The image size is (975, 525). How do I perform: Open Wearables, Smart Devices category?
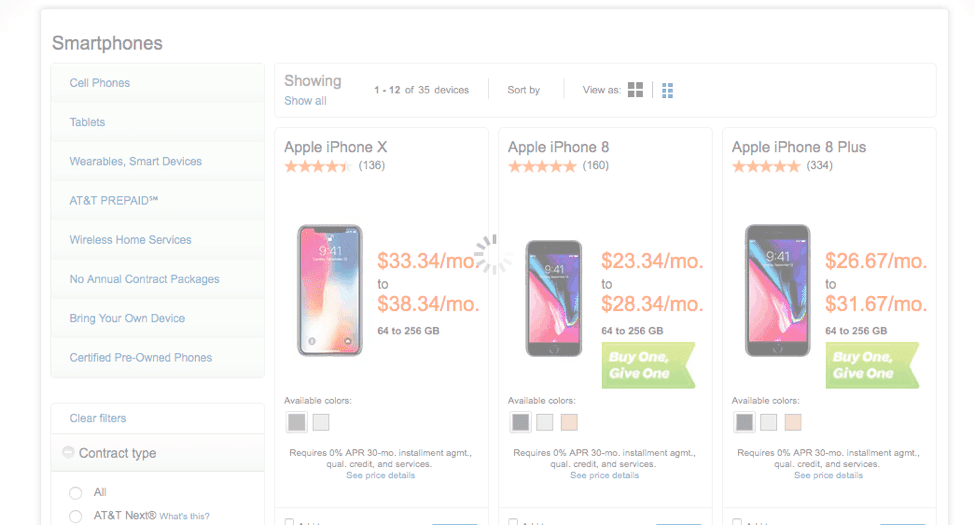point(135,161)
